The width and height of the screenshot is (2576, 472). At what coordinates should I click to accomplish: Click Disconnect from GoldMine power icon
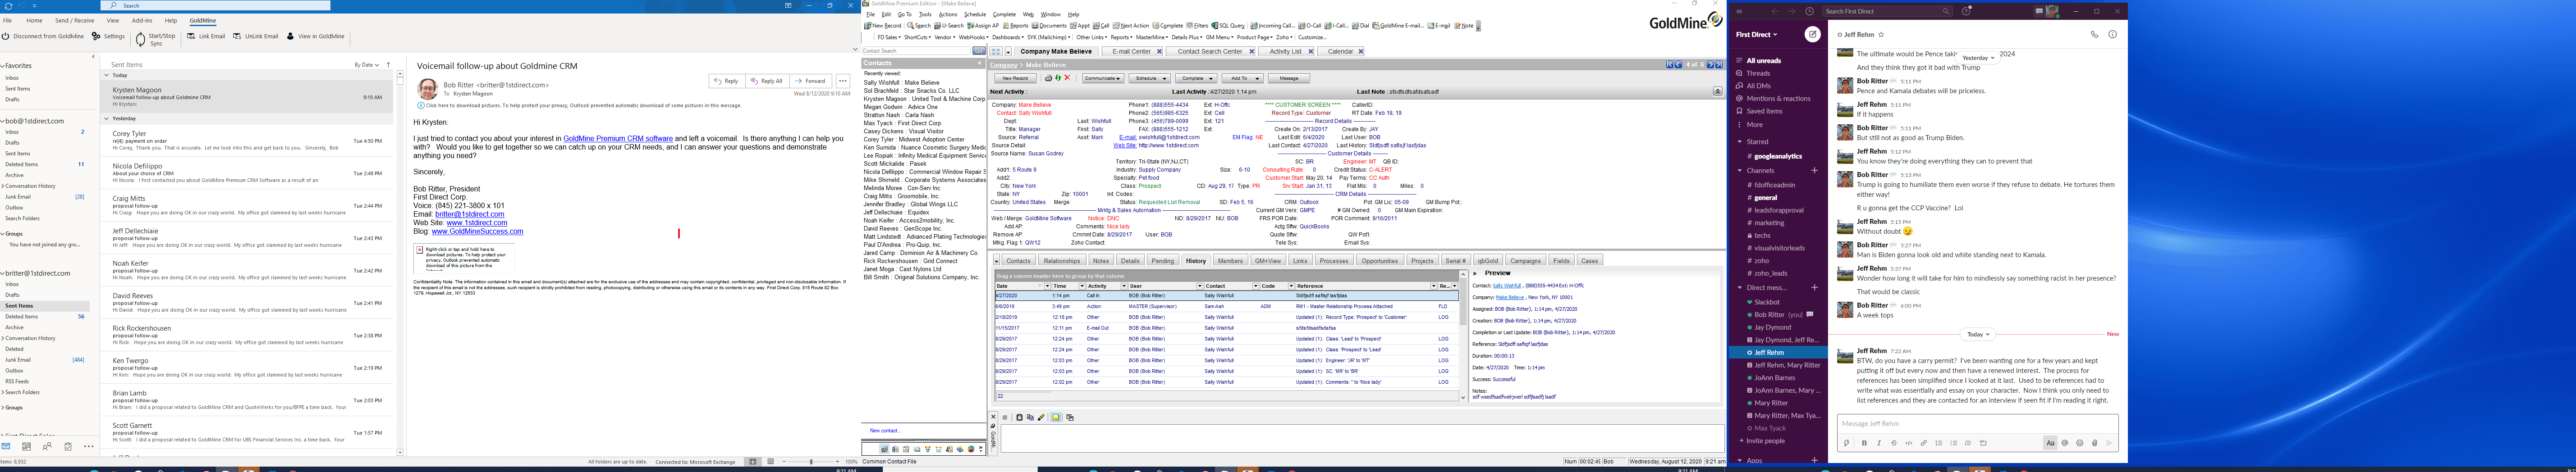pos(6,36)
